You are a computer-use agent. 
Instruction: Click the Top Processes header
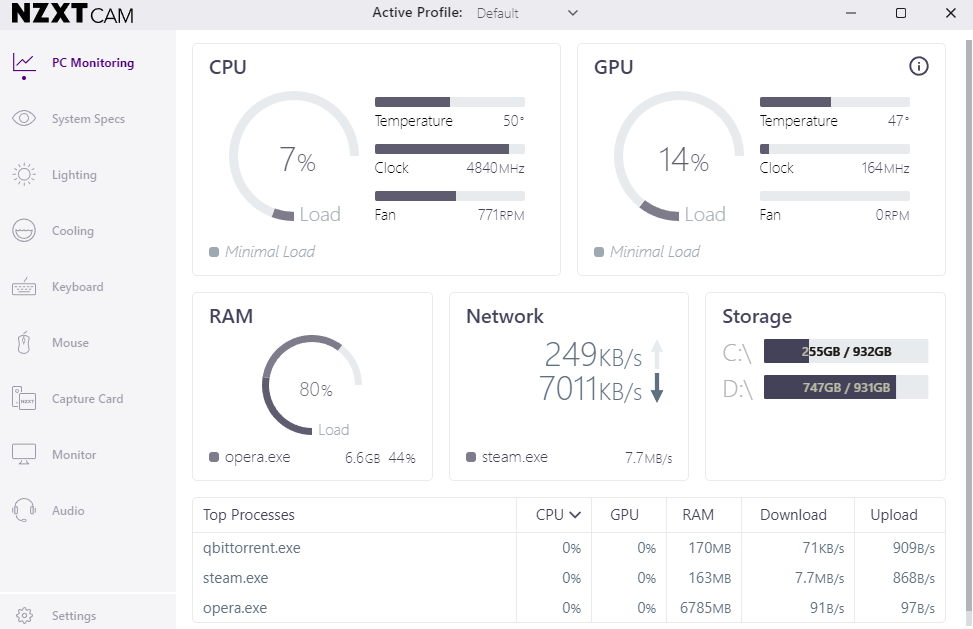coord(249,515)
